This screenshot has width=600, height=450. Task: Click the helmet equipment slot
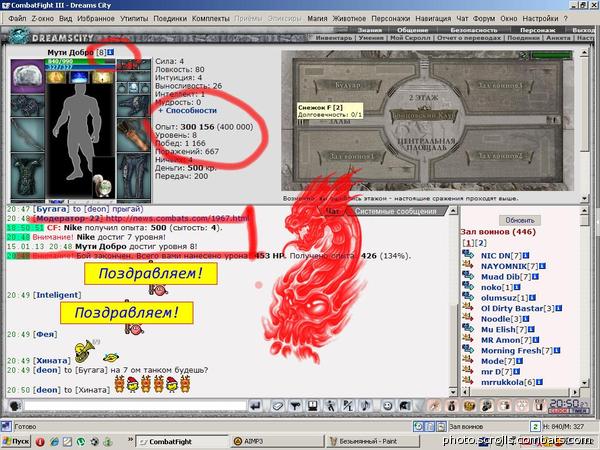27,77
